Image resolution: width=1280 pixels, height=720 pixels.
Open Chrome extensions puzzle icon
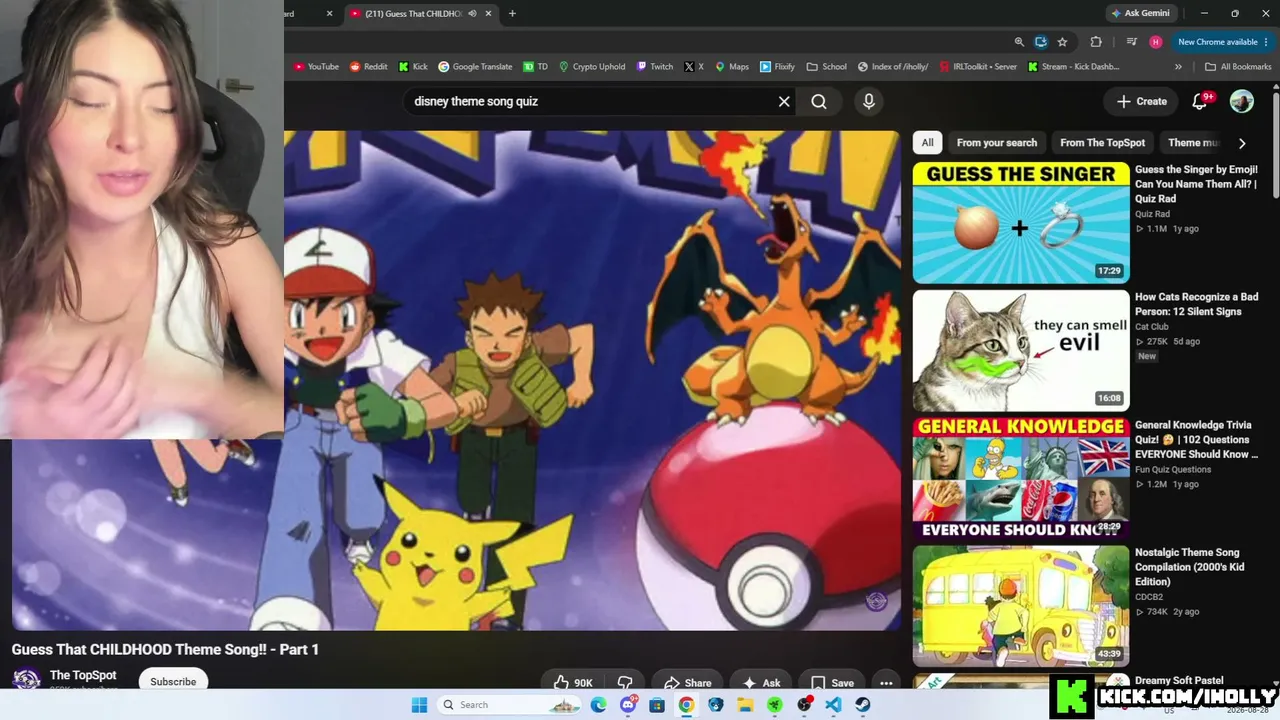[1096, 42]
